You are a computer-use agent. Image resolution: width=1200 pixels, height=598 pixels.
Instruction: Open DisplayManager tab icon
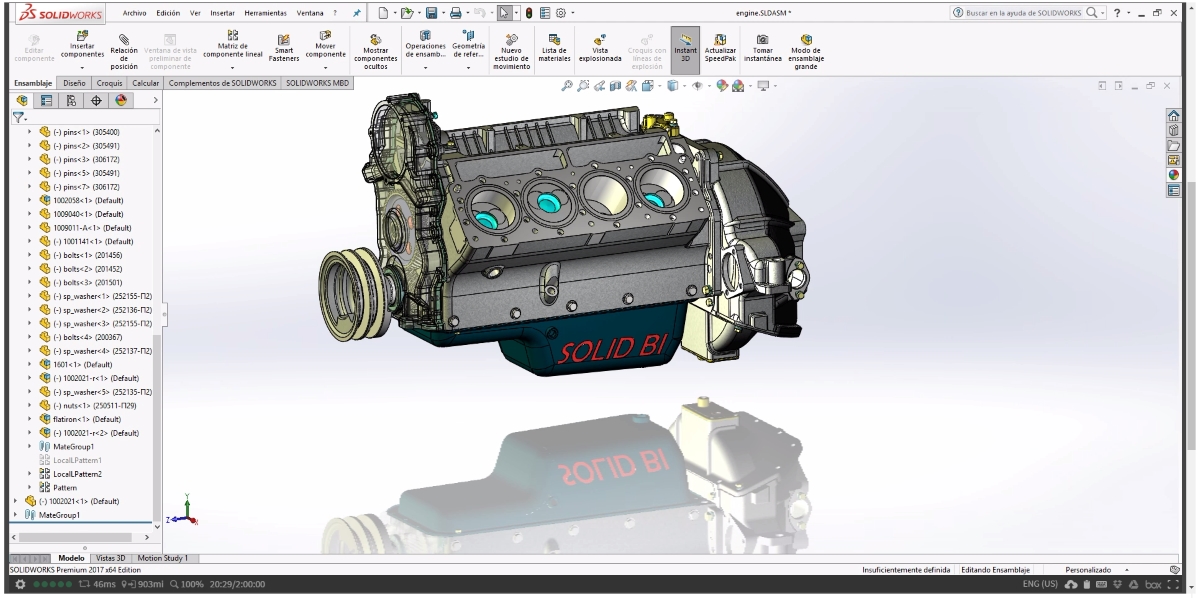click(121, 100)
